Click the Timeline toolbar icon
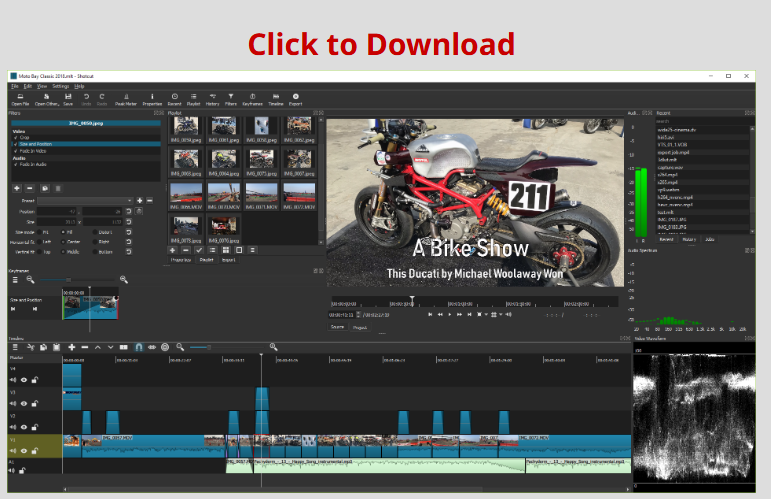The width and height of the screenshot is (771, 499). (x=276, y=99)
